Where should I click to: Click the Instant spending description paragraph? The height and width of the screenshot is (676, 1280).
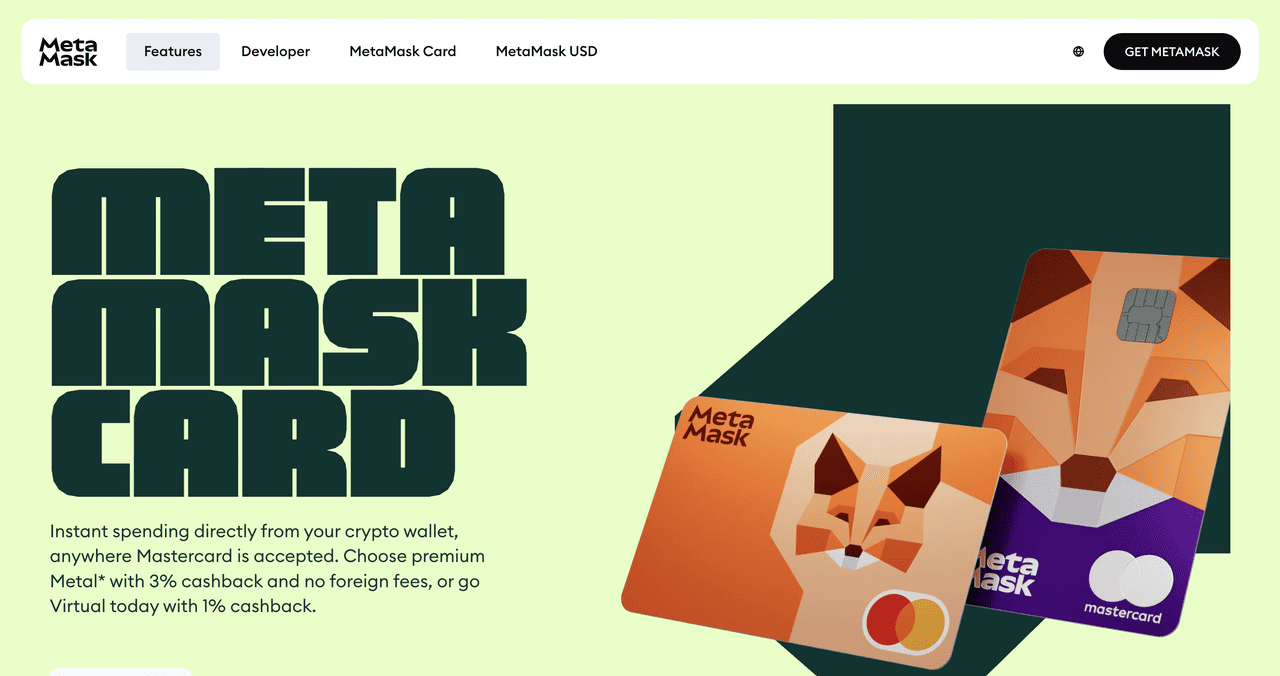(268, 568)
